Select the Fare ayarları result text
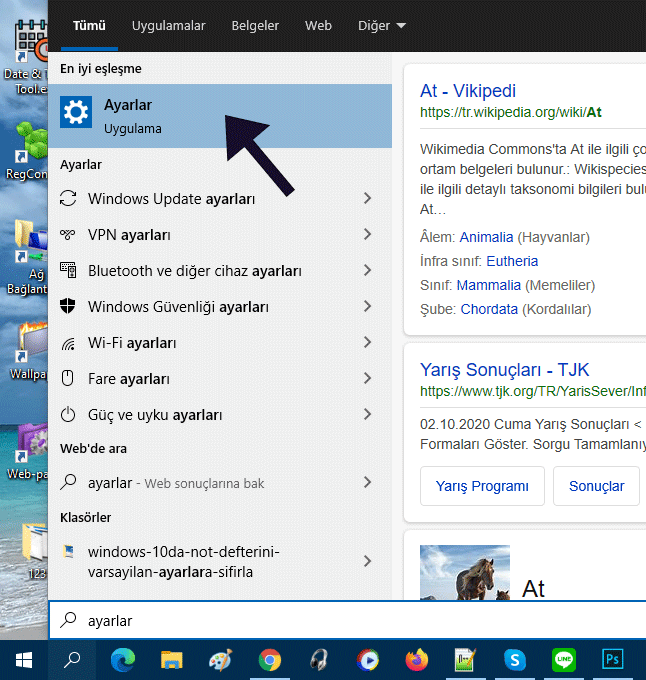The width and height of the screenshot is (646, 680). pyautogui.click(x=129, y=379)
